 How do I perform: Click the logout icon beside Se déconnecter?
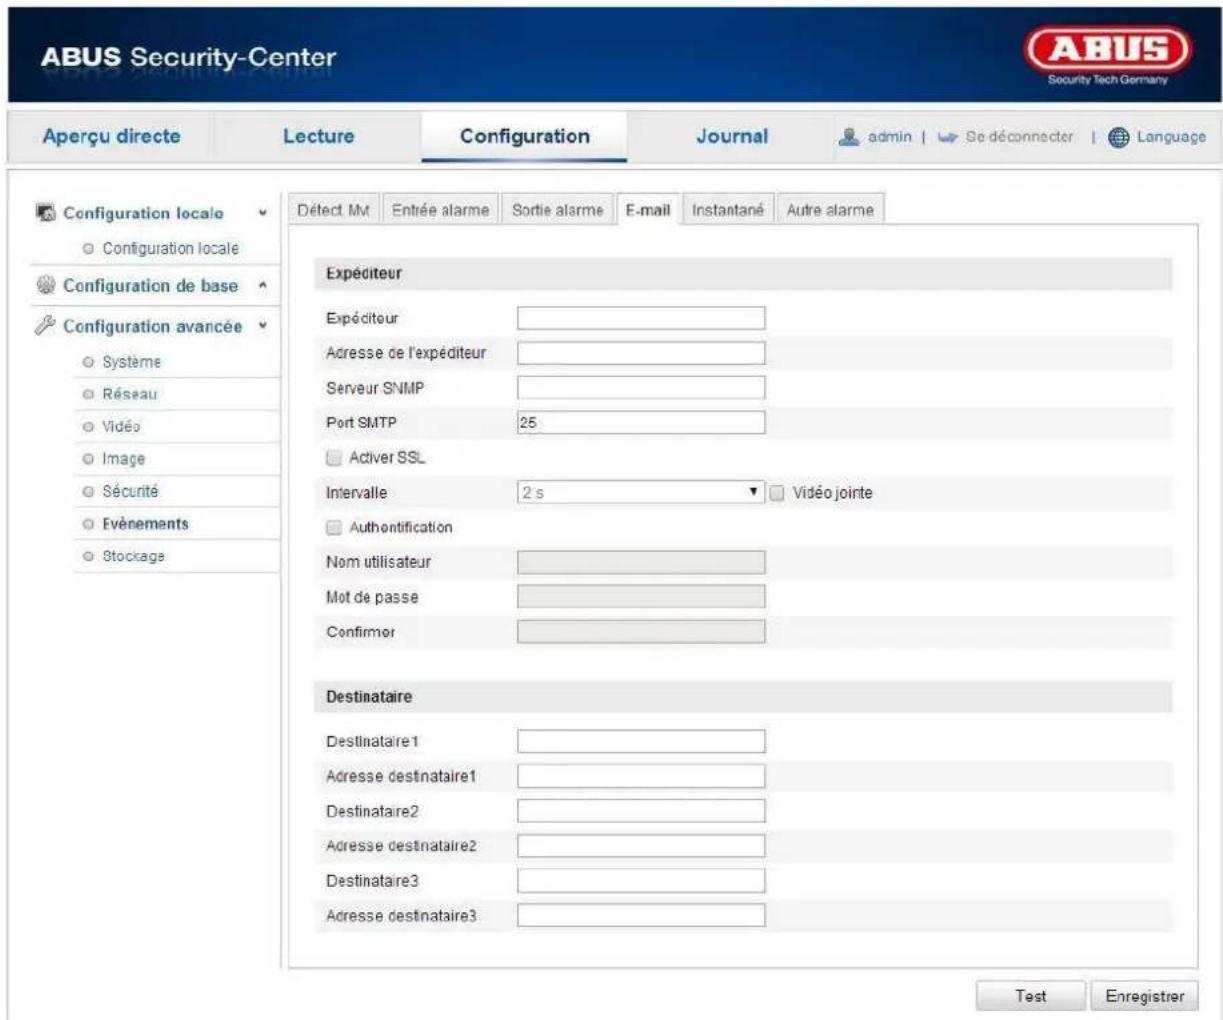pyautogui.click(x=948, y=137)
